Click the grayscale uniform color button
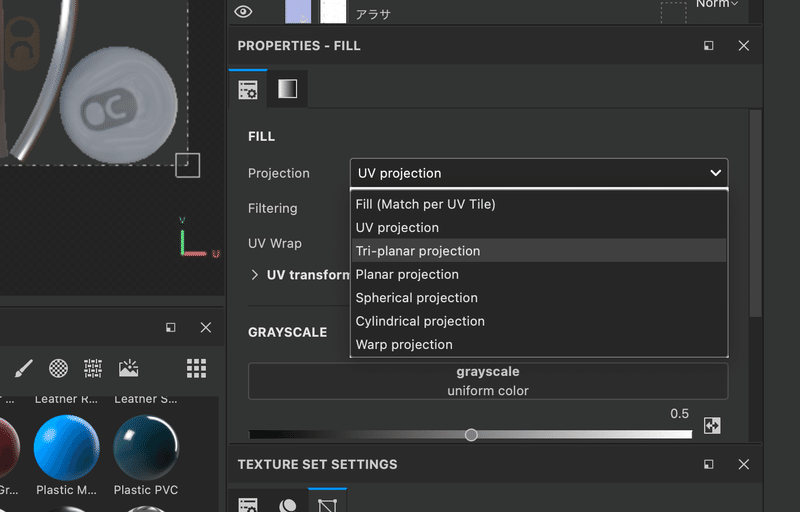 (488, 381)
